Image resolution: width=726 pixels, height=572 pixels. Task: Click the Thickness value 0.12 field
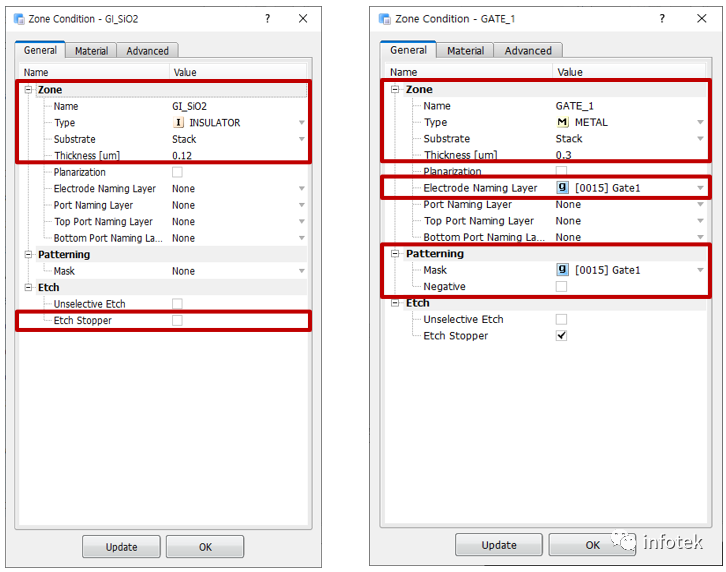click(x=238, y=156)
